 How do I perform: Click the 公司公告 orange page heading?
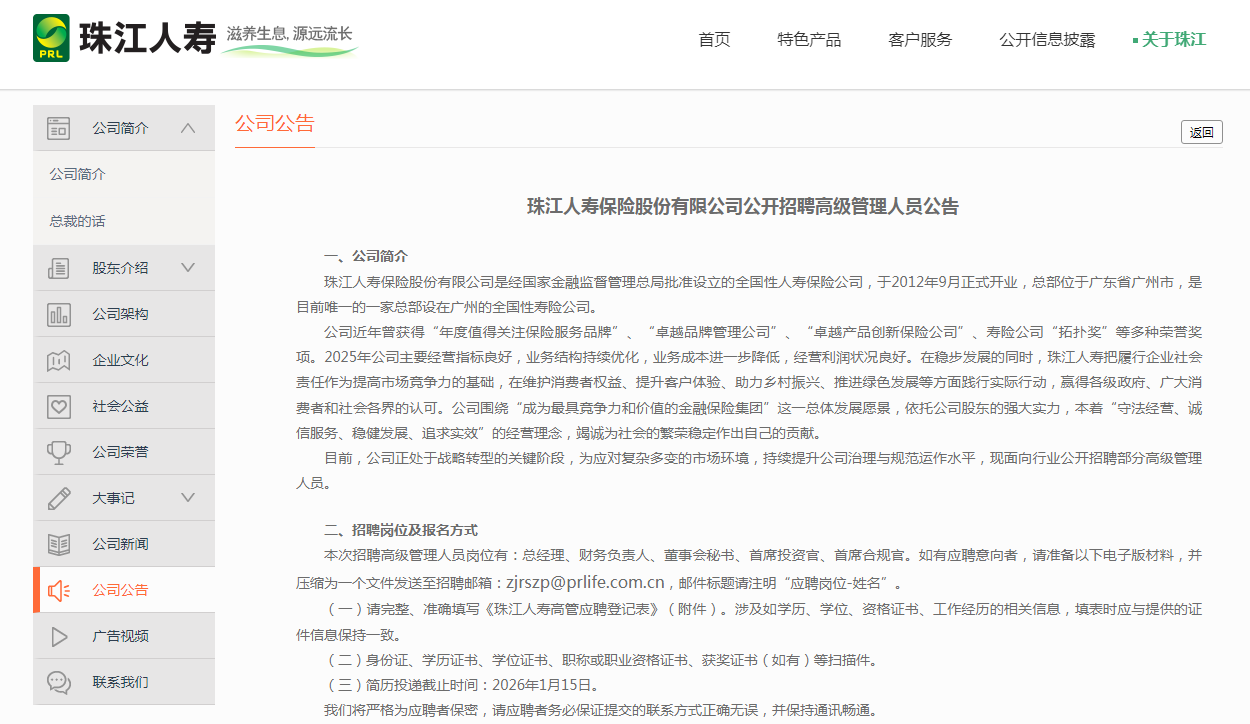click(275, 123)
